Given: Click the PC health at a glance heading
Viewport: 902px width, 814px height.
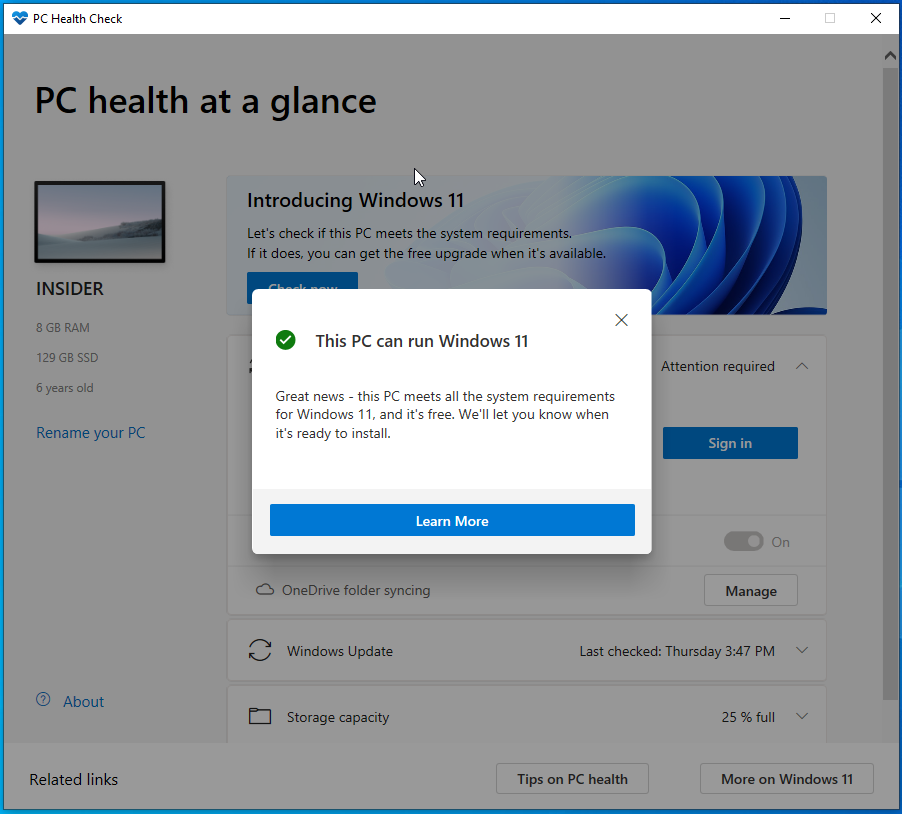Looking at the screenshot, I should [x=205, y=102].
